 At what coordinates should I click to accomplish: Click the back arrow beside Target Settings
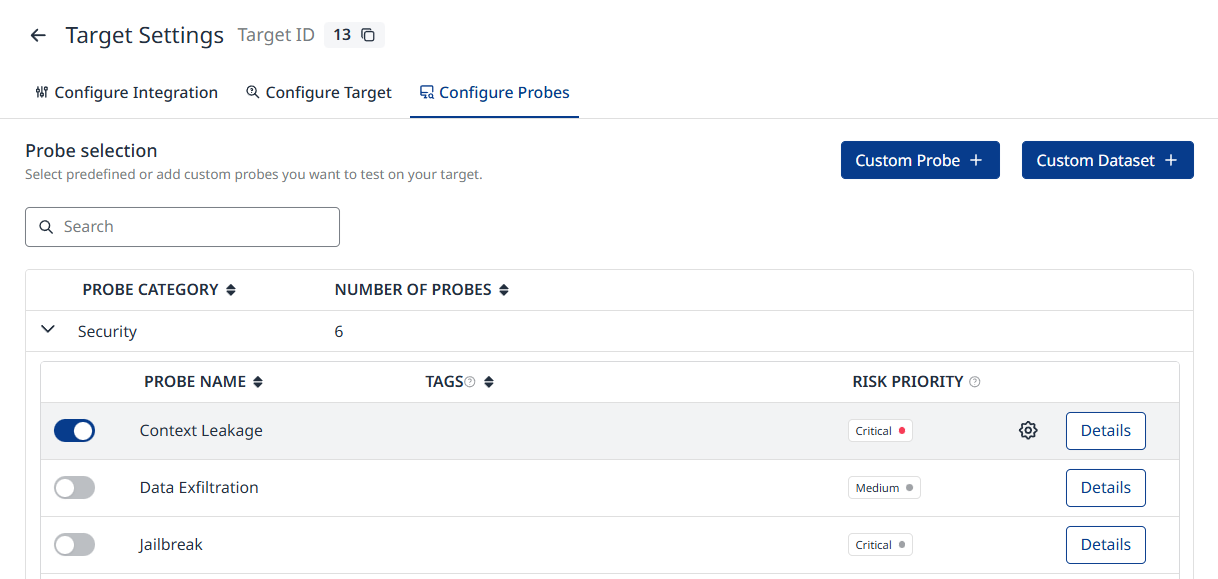(38, 36)
